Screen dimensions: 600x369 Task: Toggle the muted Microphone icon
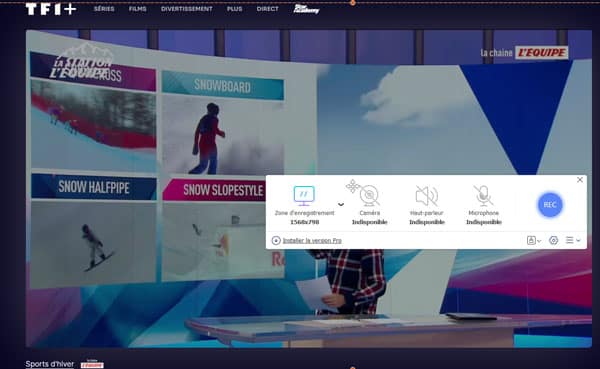[x=483, y=196]
